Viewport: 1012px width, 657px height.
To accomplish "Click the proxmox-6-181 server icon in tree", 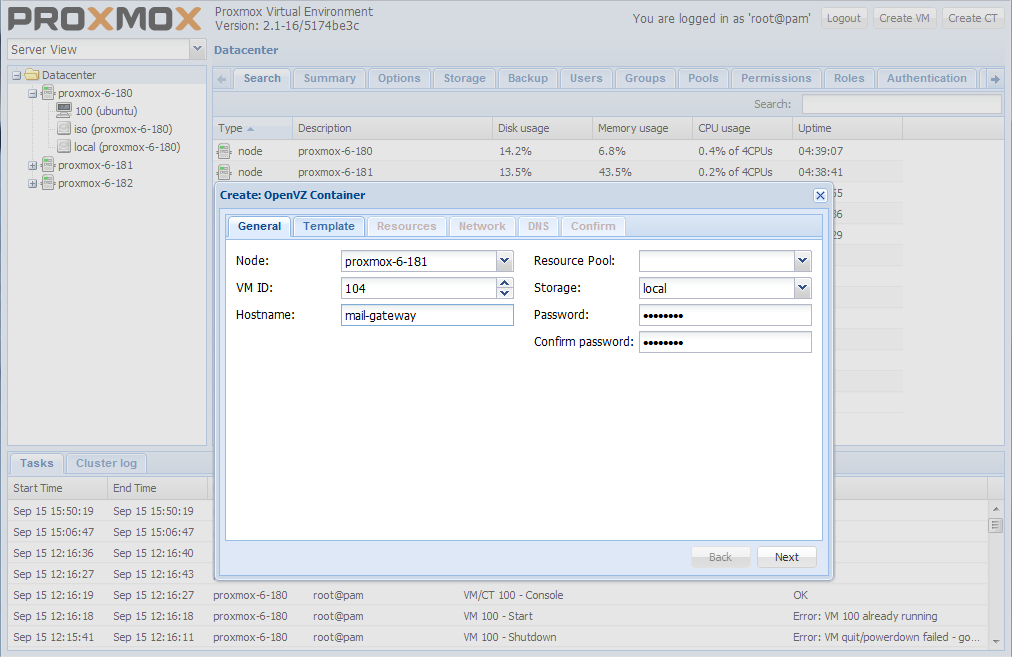I will (x=48, y=165).
